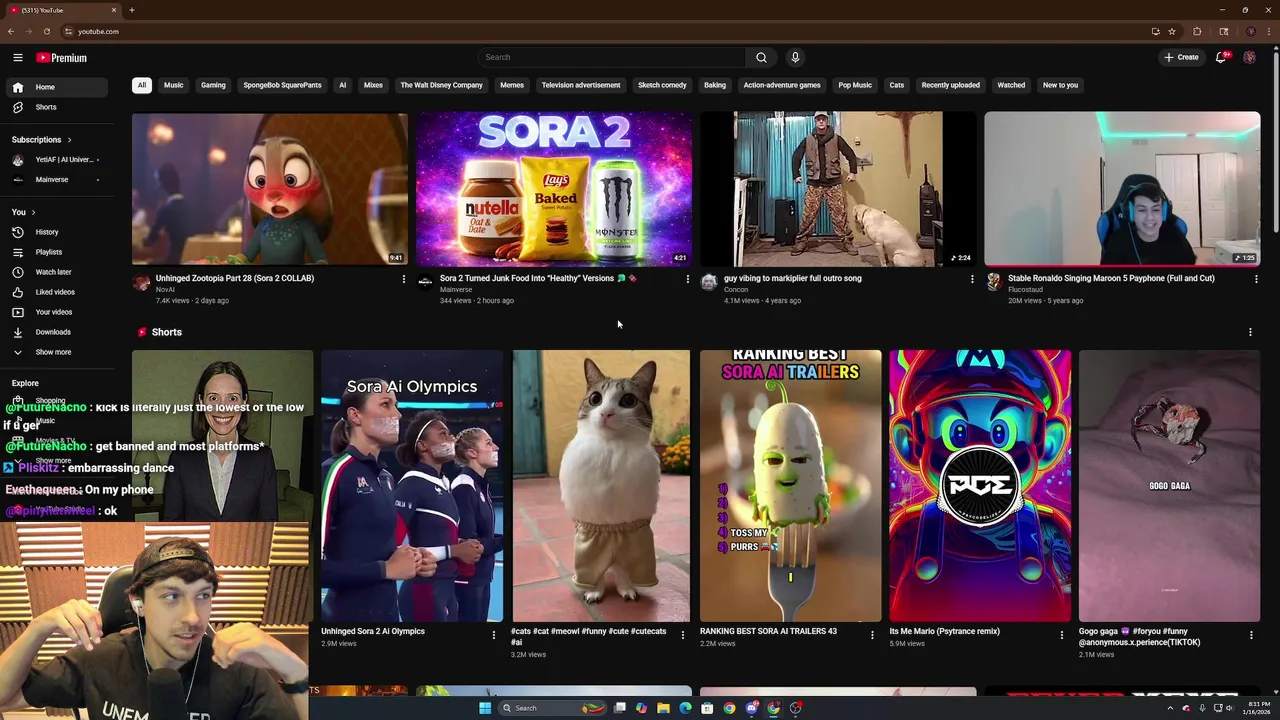
Task: Select the New to you chip
Action: pyautogui.click(x=1060, y=85)
